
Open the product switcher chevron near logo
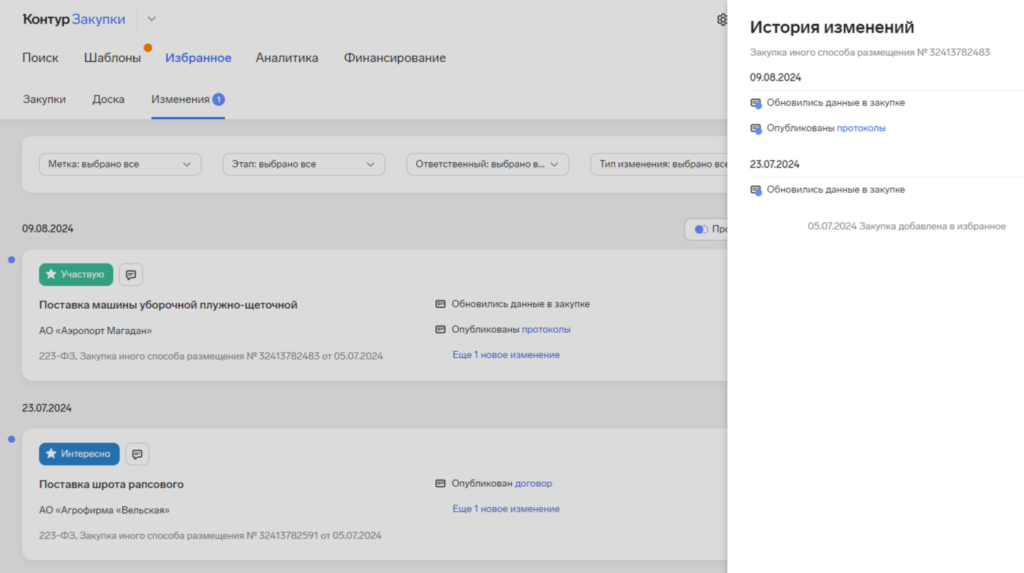[x=152, y=19]
